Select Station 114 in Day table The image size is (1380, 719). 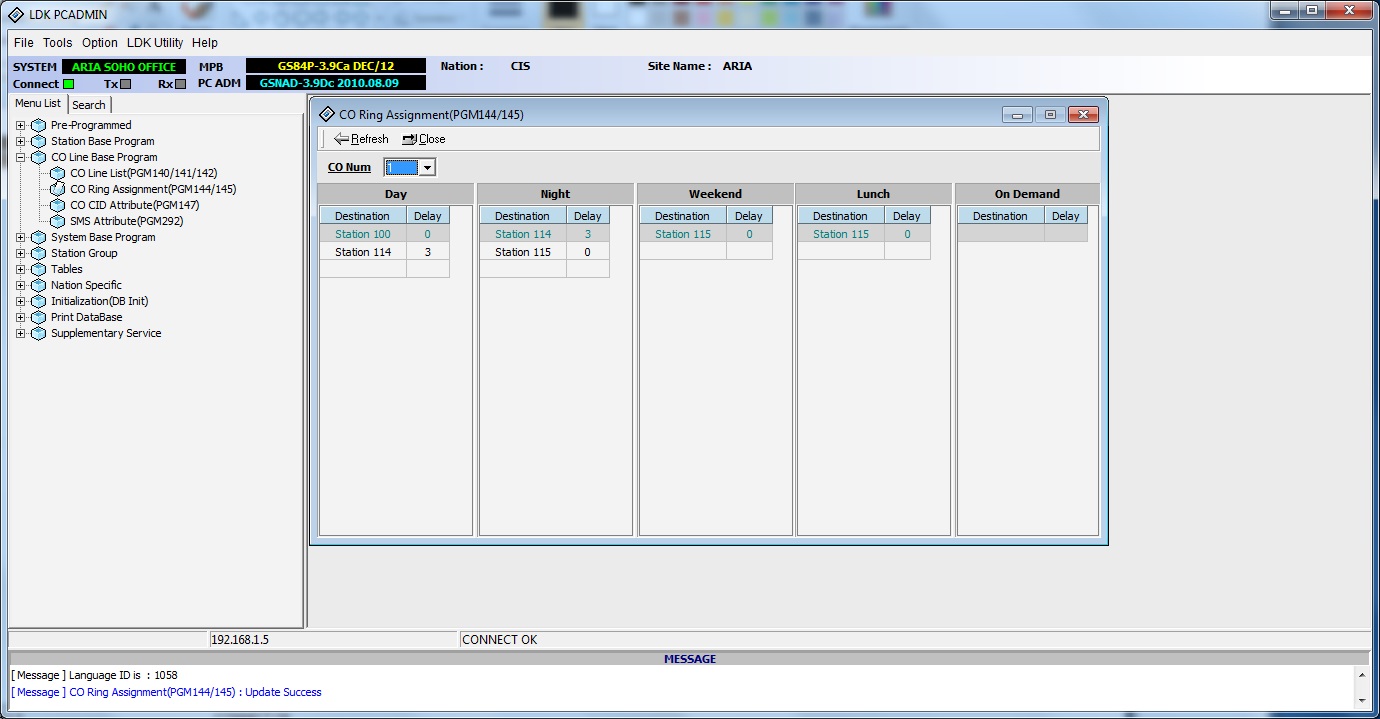tap(363, 252)
